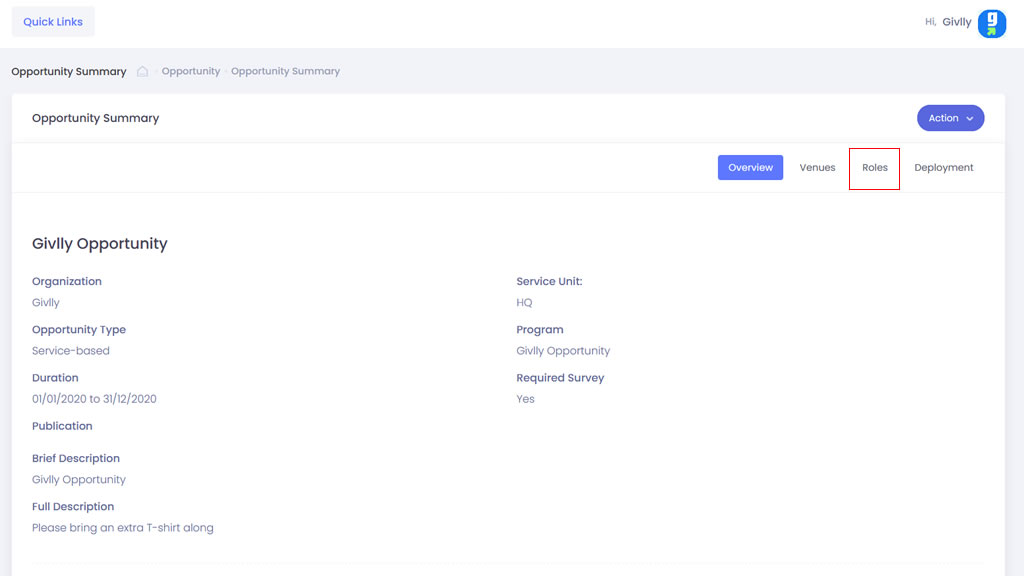Click the Required Survey value Yes

(x=525, y=399)
